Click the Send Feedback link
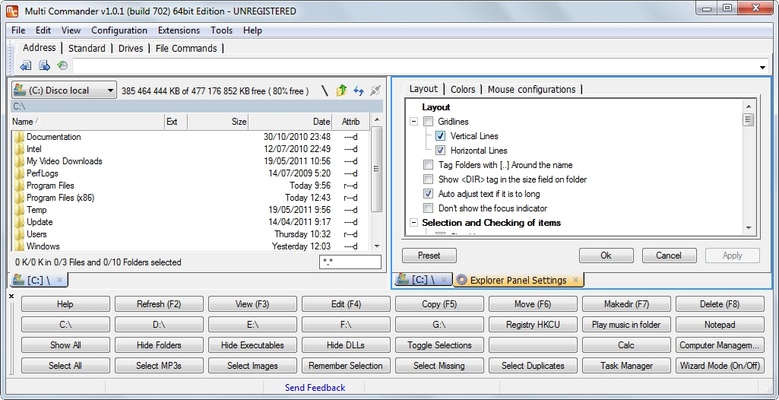The width and height of the screenshot is (779, 400). point(315,388)
